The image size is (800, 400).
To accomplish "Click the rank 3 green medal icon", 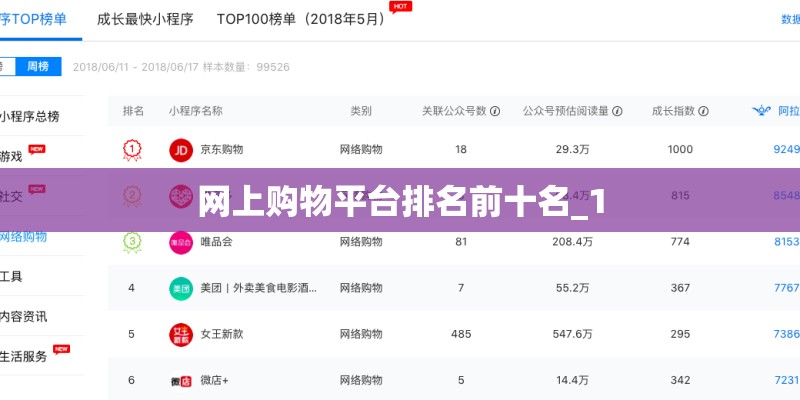I will (132, 242).
